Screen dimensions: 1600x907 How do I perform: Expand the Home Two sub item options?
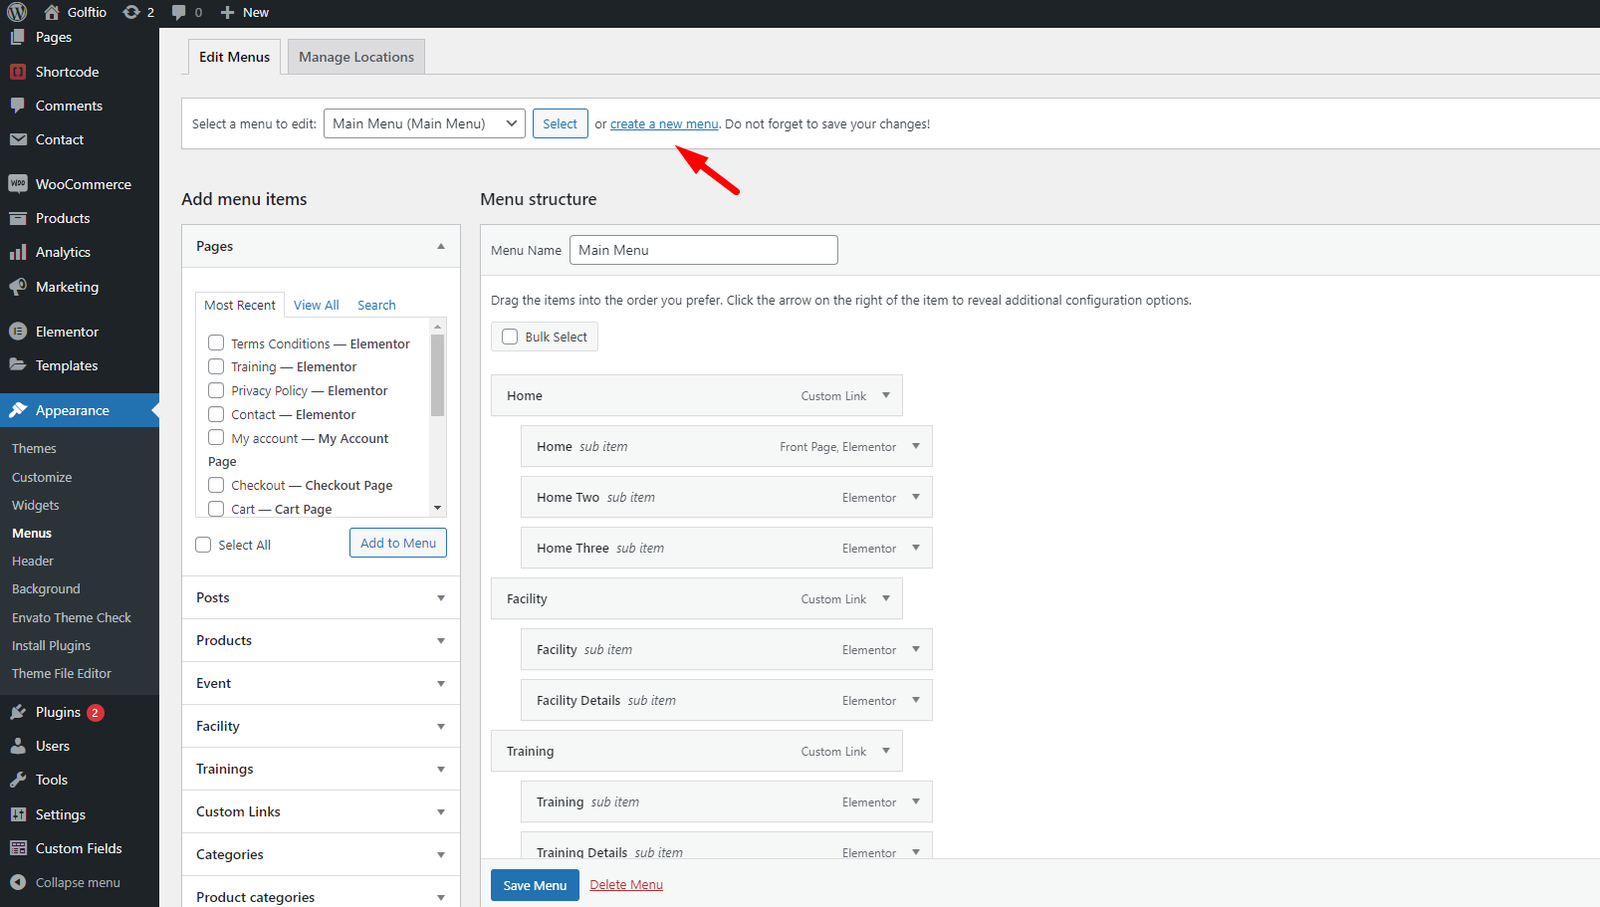point(915,497)
